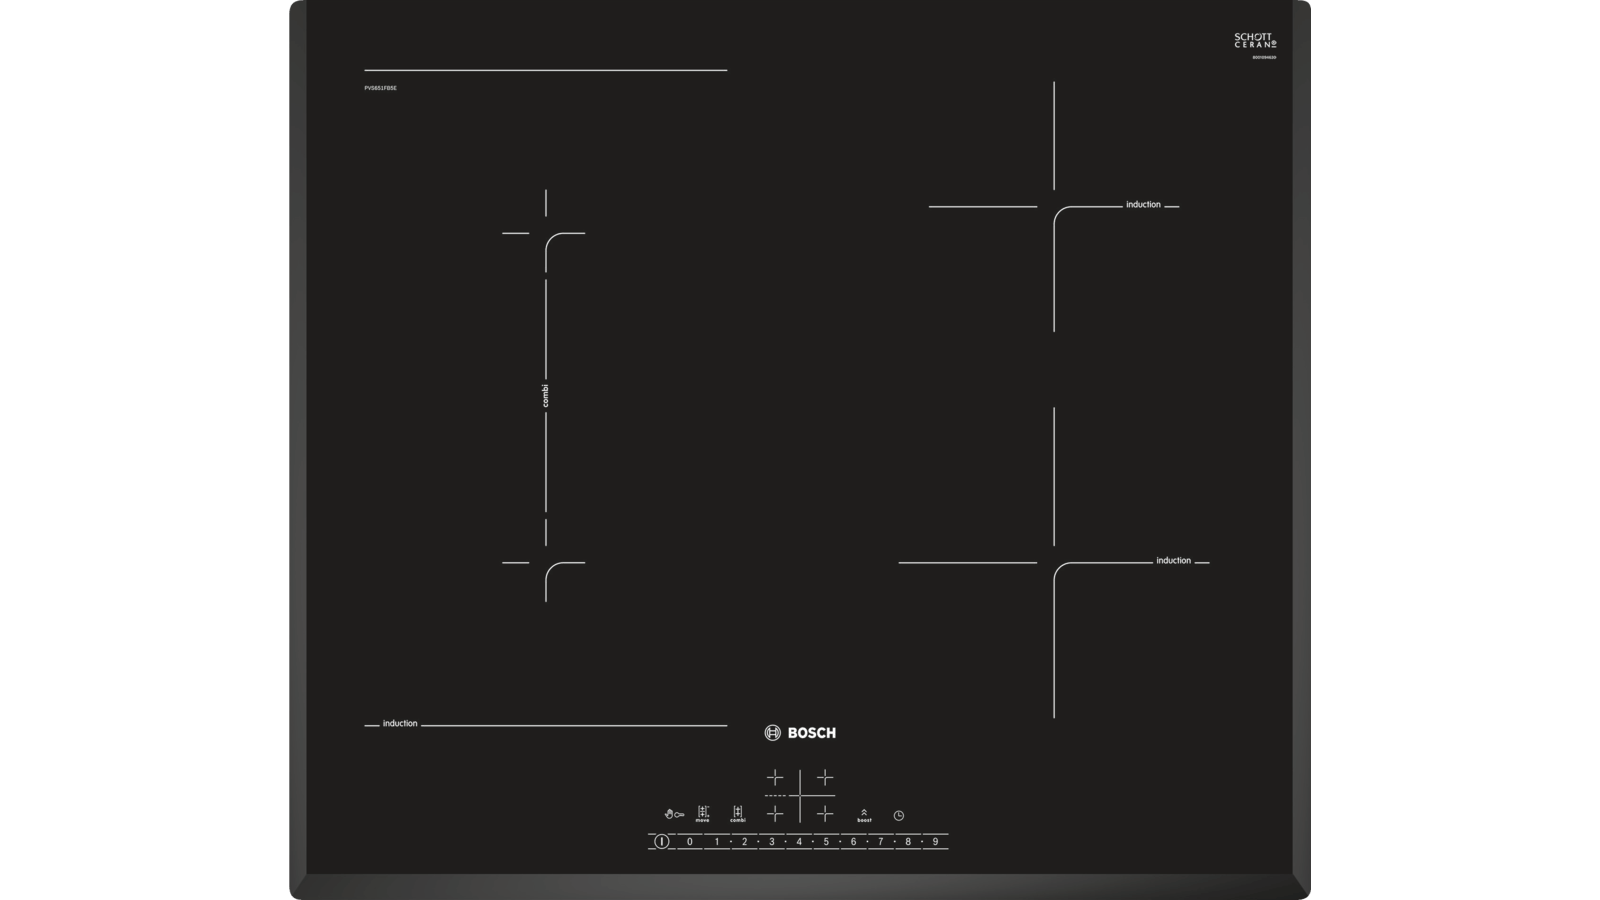Set power level to 9
Viewport: 1600px width, 900px height.
tap(935, 842)
